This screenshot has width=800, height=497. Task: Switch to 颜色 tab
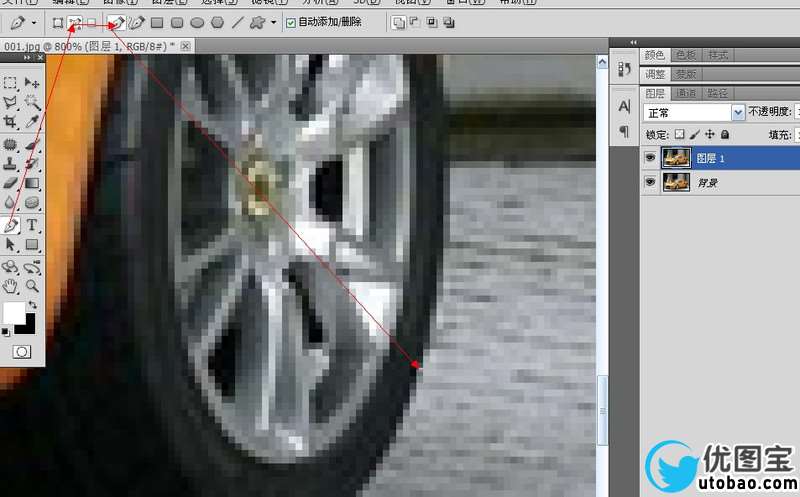pyautogui.click(x=655, y=55)
